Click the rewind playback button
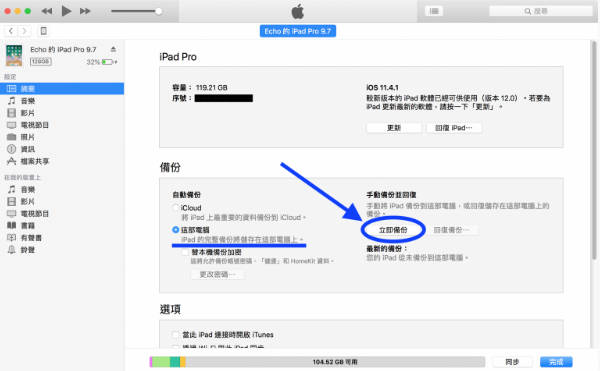This screenshot has width=600, height=371. click(47, 11)
